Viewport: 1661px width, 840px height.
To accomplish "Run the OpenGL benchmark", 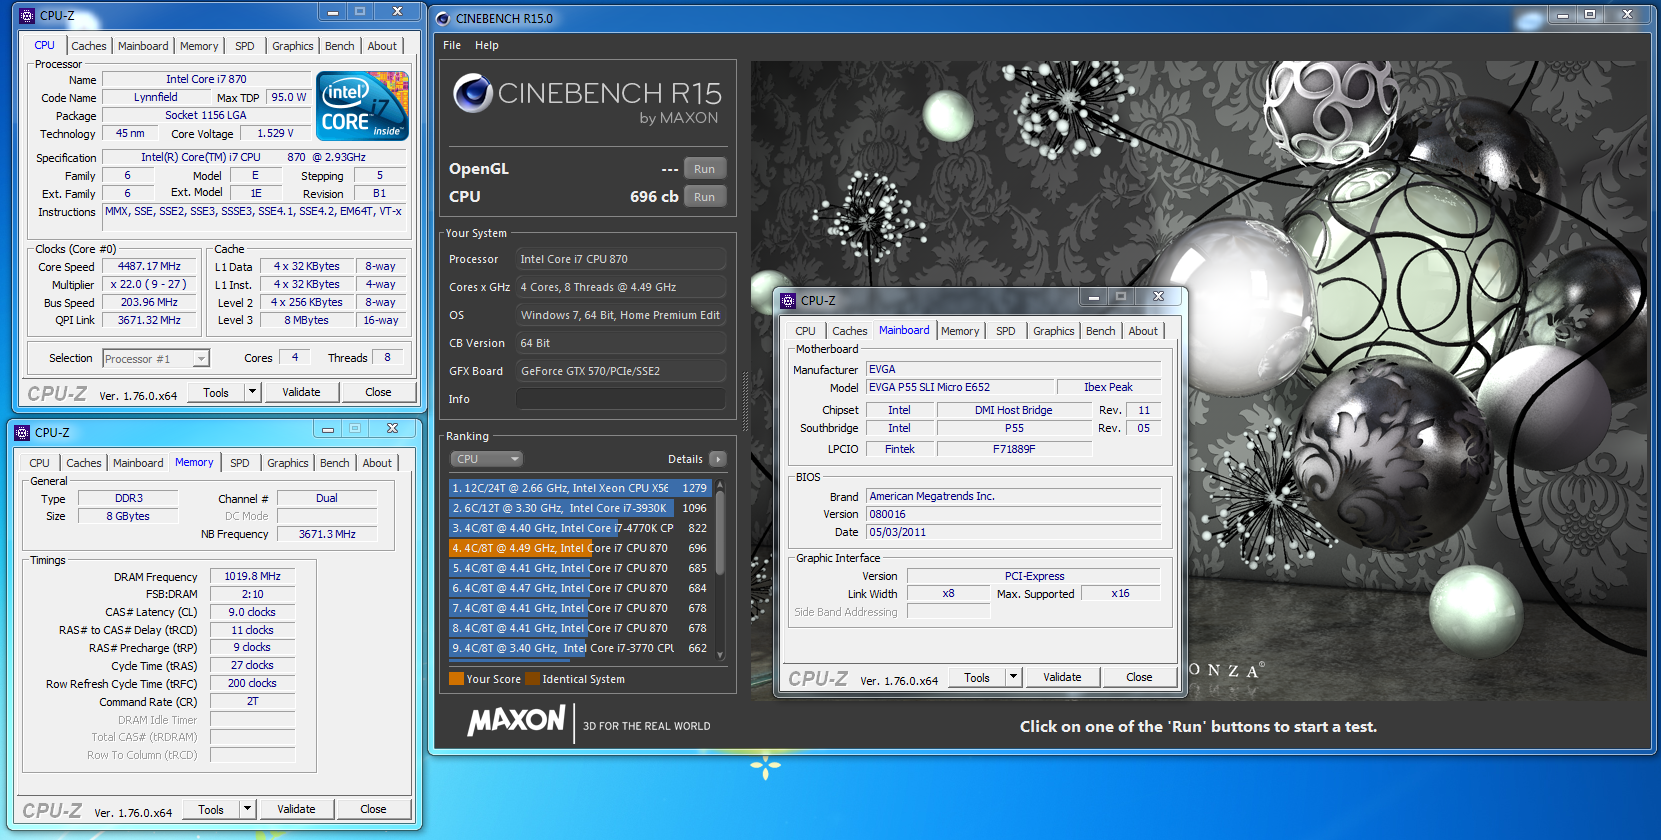I will coord(705,169).
